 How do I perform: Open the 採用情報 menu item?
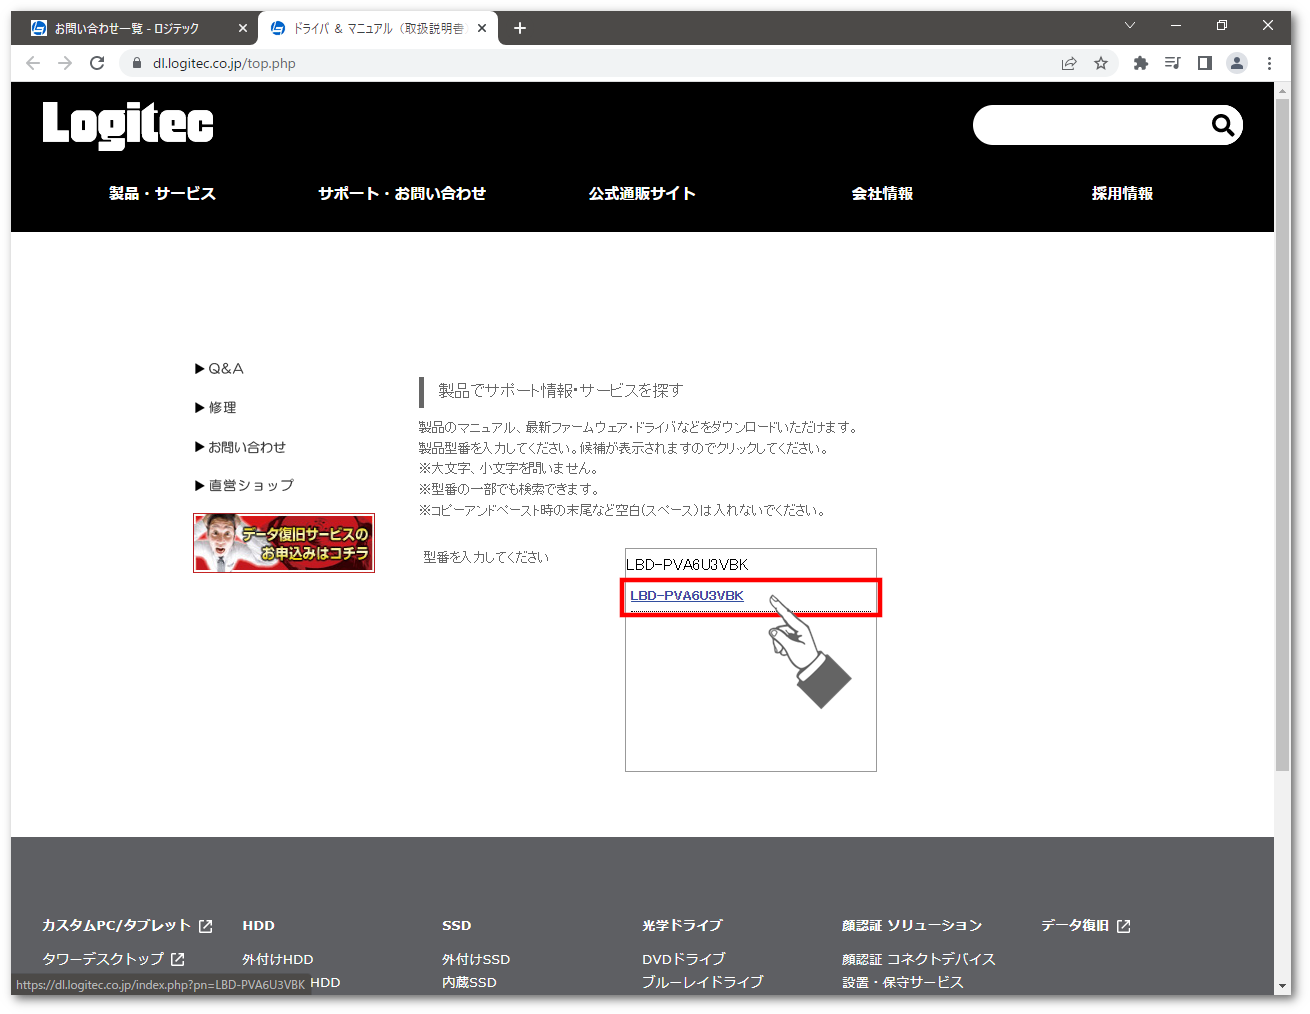pos(1122,193)
